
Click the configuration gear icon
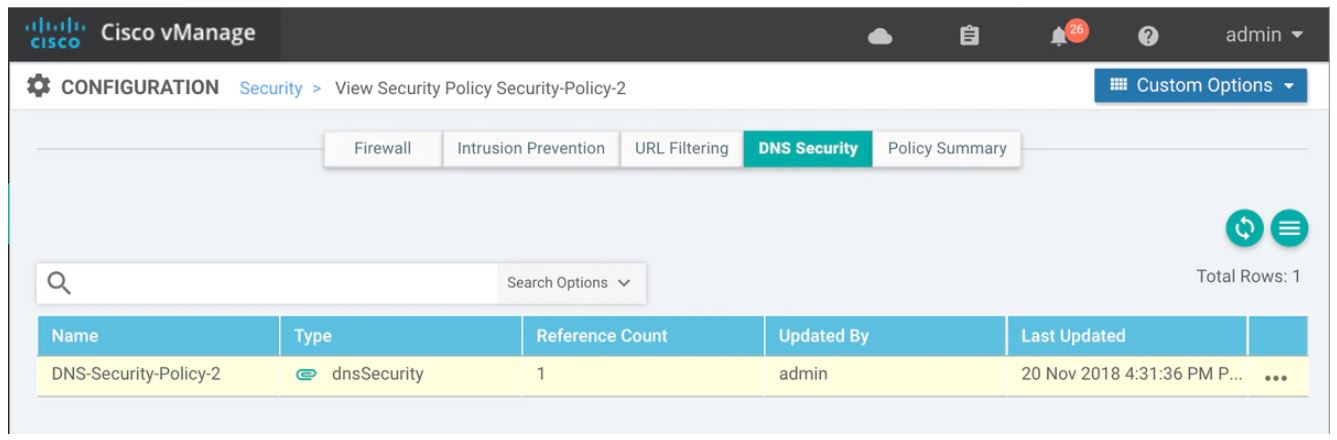point(42,89)
